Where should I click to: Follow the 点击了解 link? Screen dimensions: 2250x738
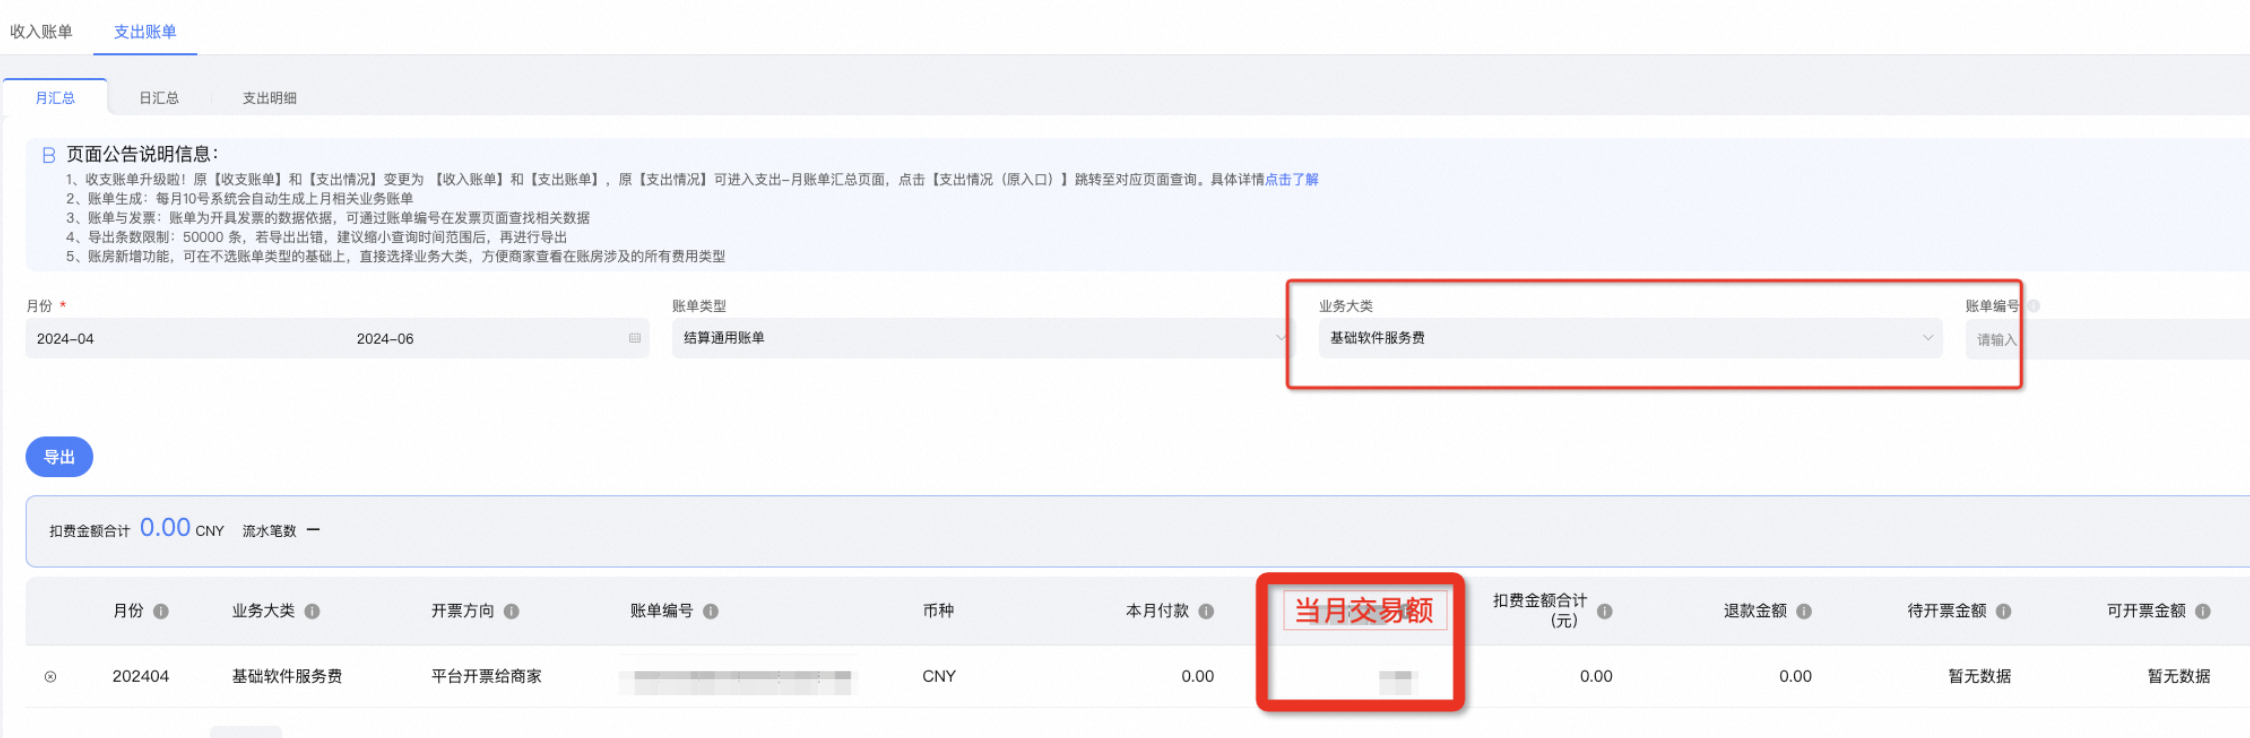(x=1292, y=179)
